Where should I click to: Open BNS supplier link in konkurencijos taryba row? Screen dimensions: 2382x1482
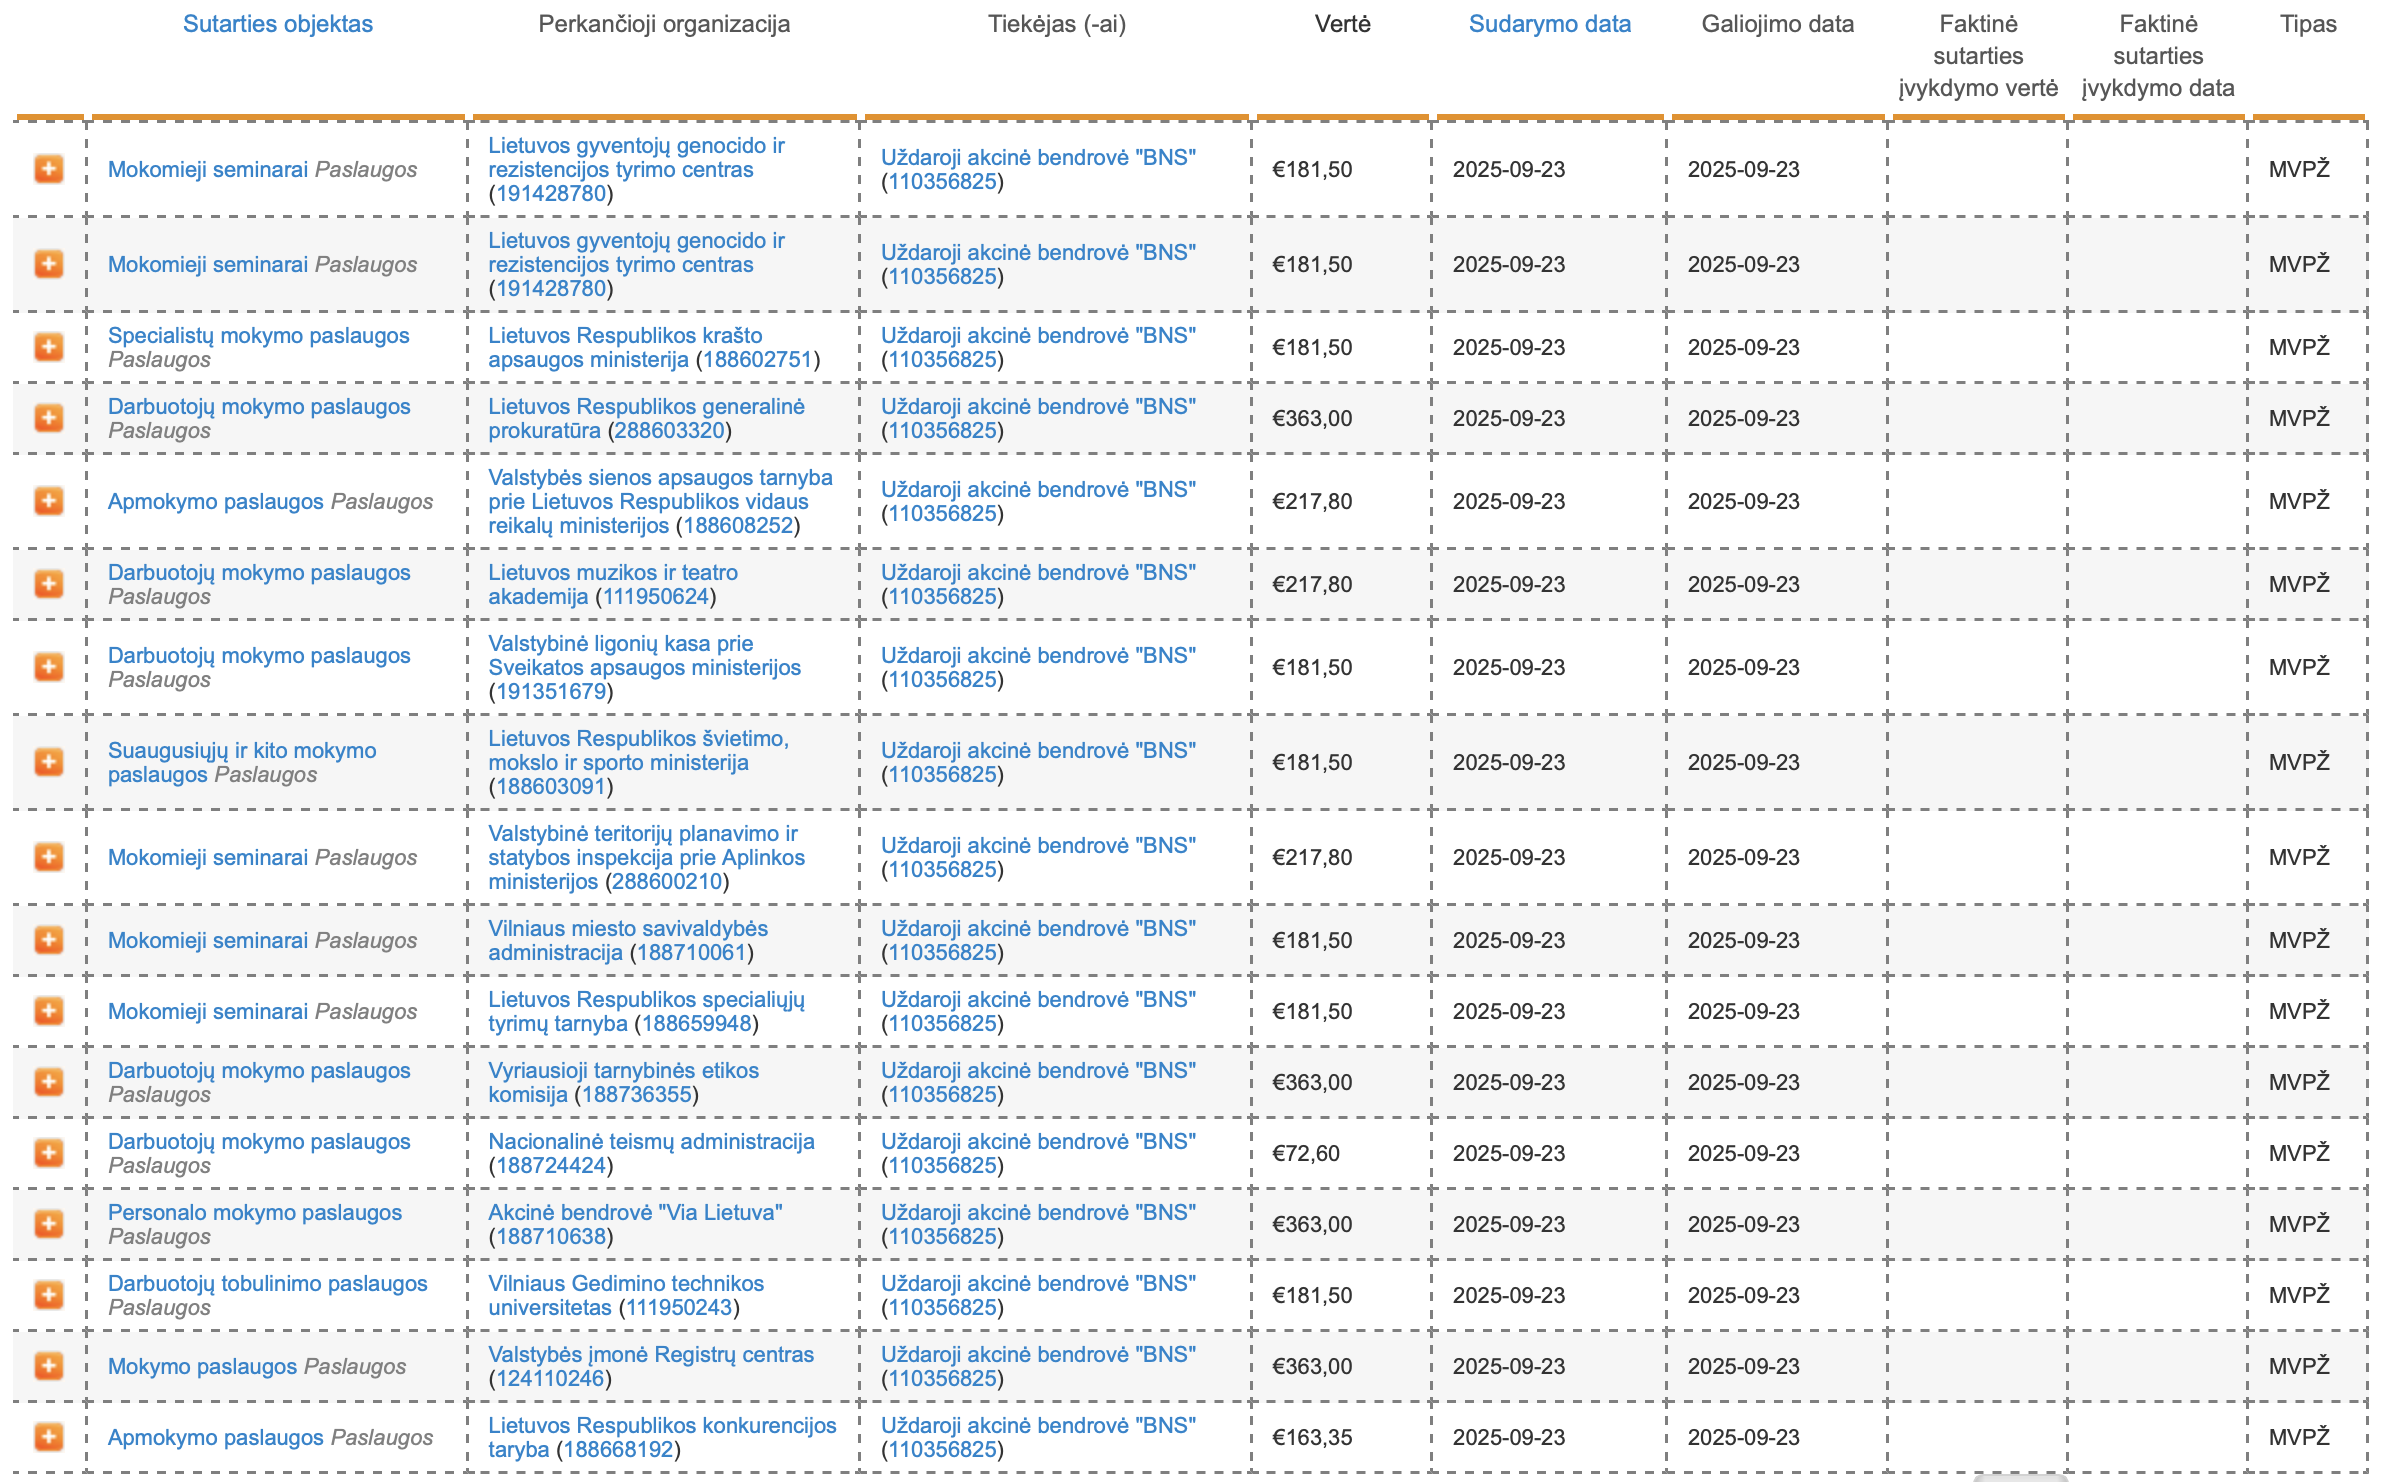(x=1038, y=1425)
